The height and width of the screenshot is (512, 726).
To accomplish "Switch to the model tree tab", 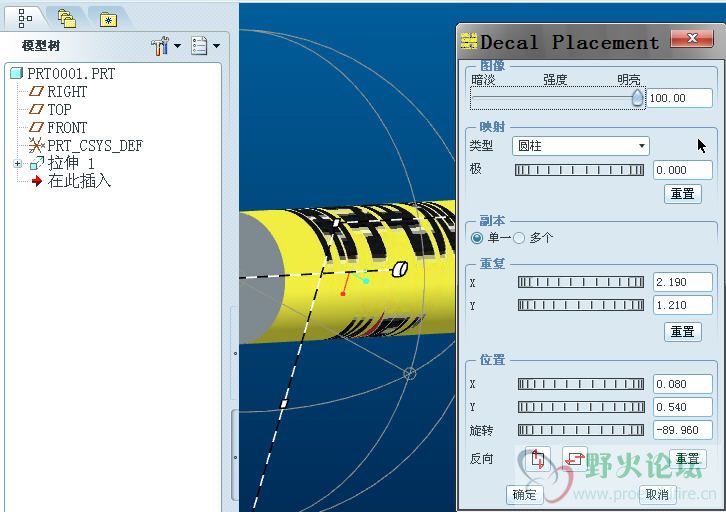I will [25, 19].
